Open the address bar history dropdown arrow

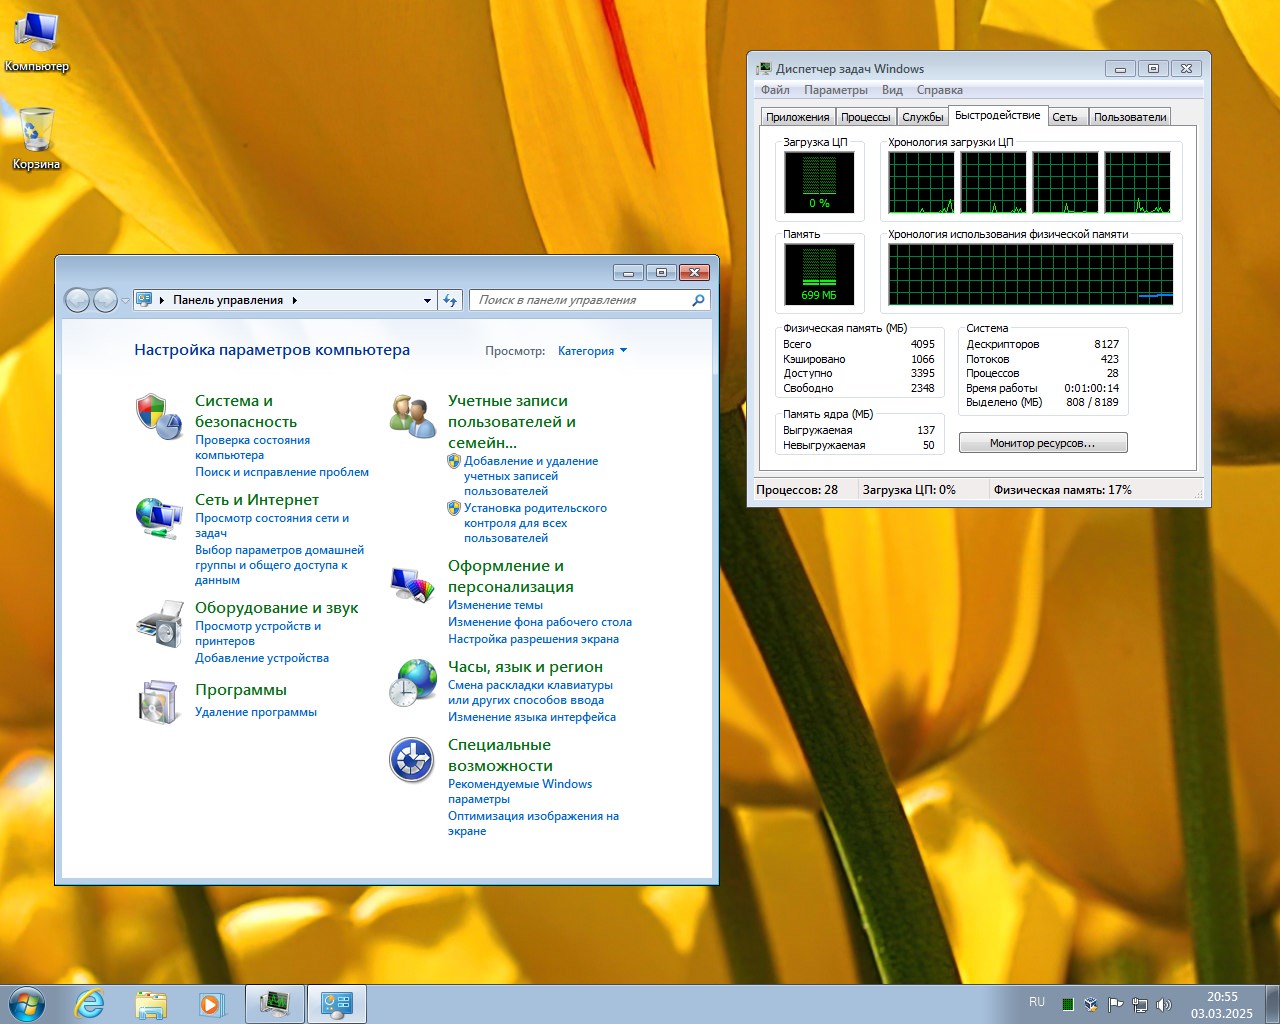427,300
